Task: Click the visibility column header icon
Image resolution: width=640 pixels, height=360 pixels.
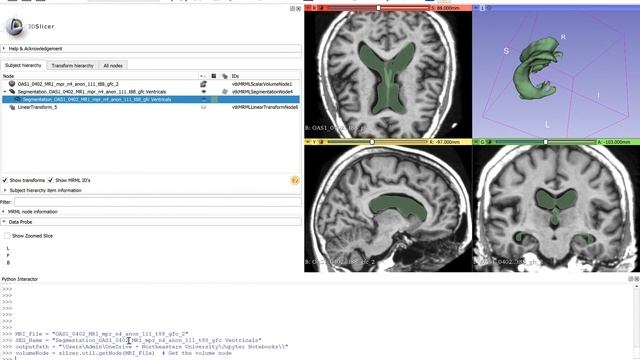Action: (203, 76)
